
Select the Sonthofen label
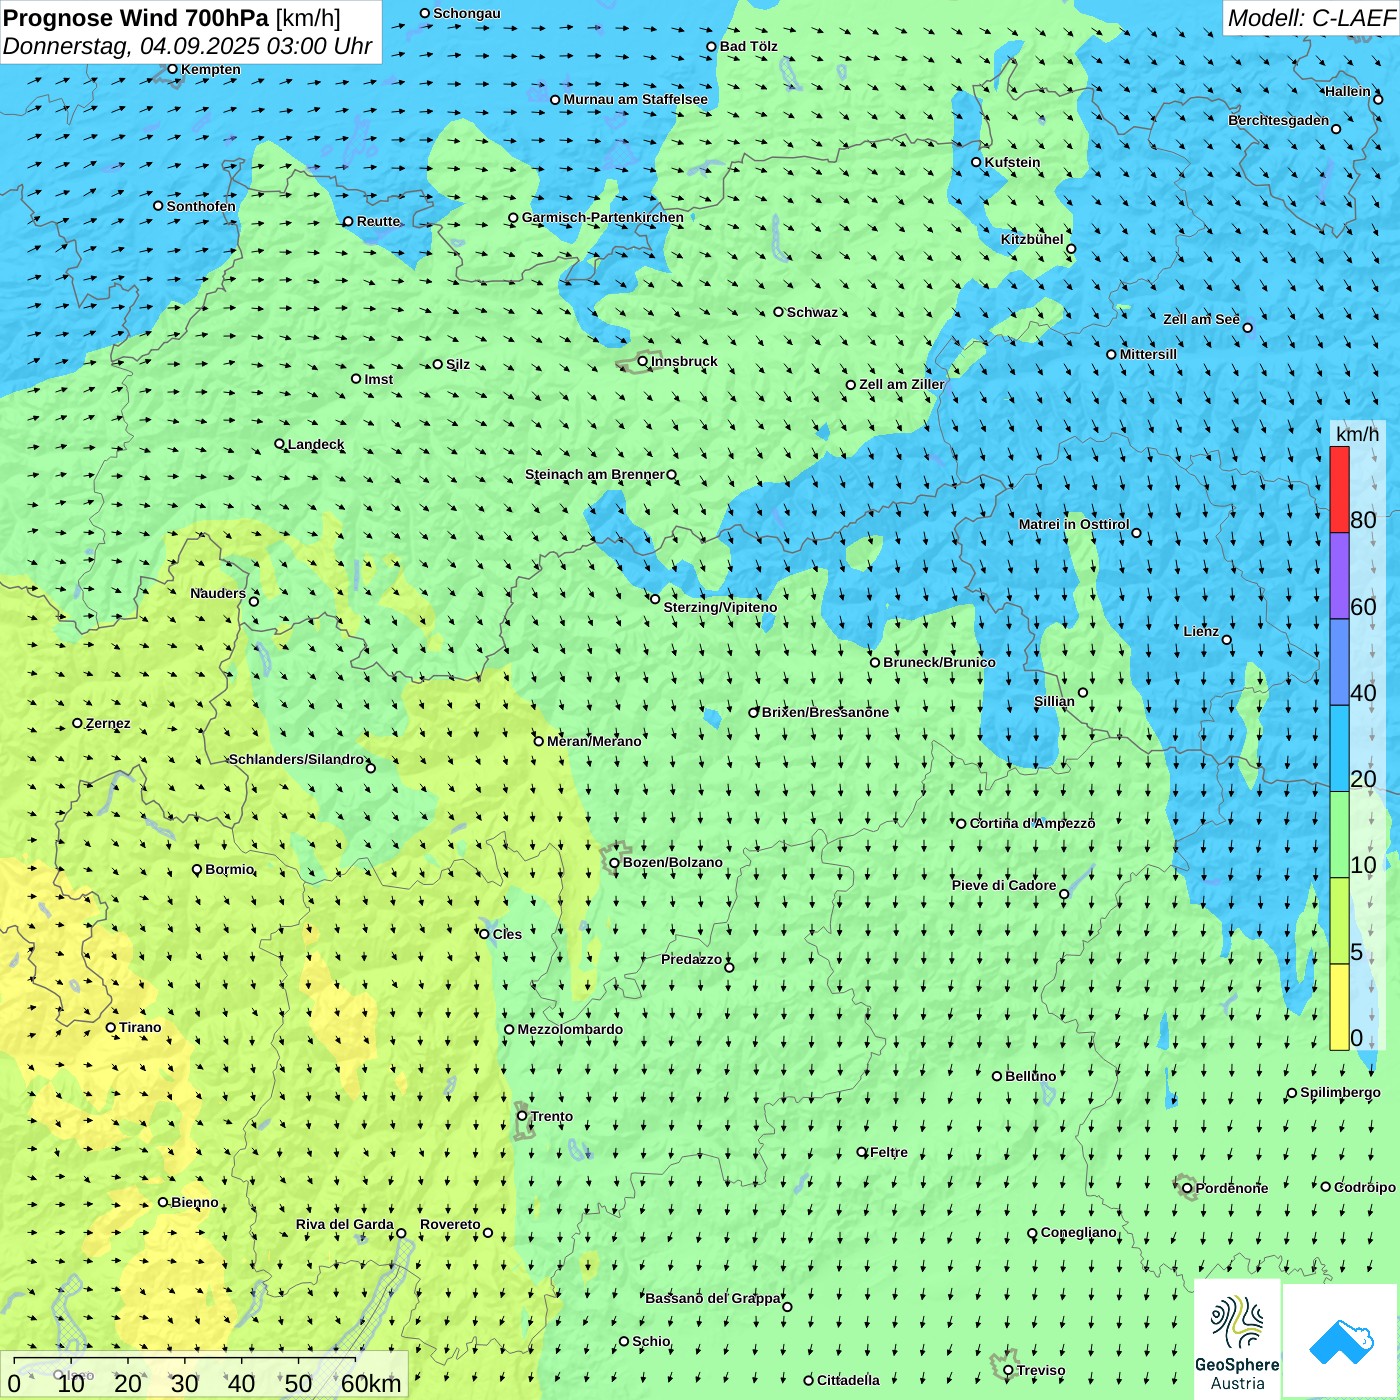pos(201,206)
